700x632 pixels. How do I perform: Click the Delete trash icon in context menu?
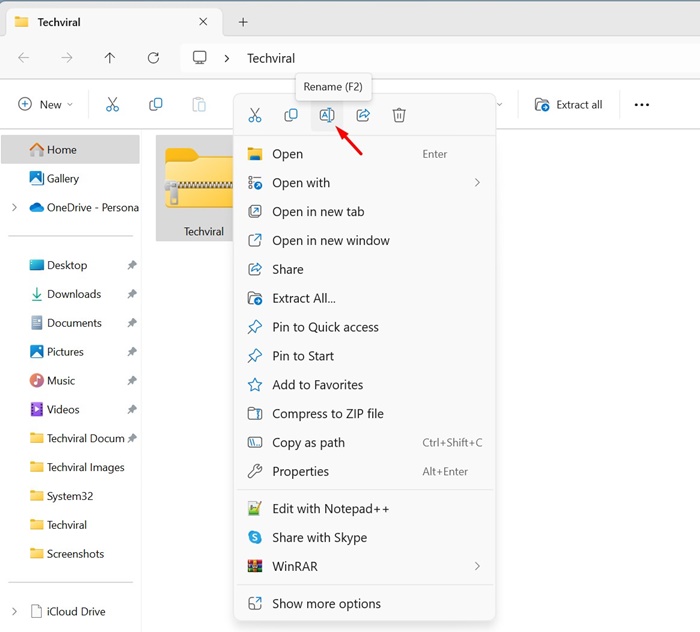coord(399,116)
